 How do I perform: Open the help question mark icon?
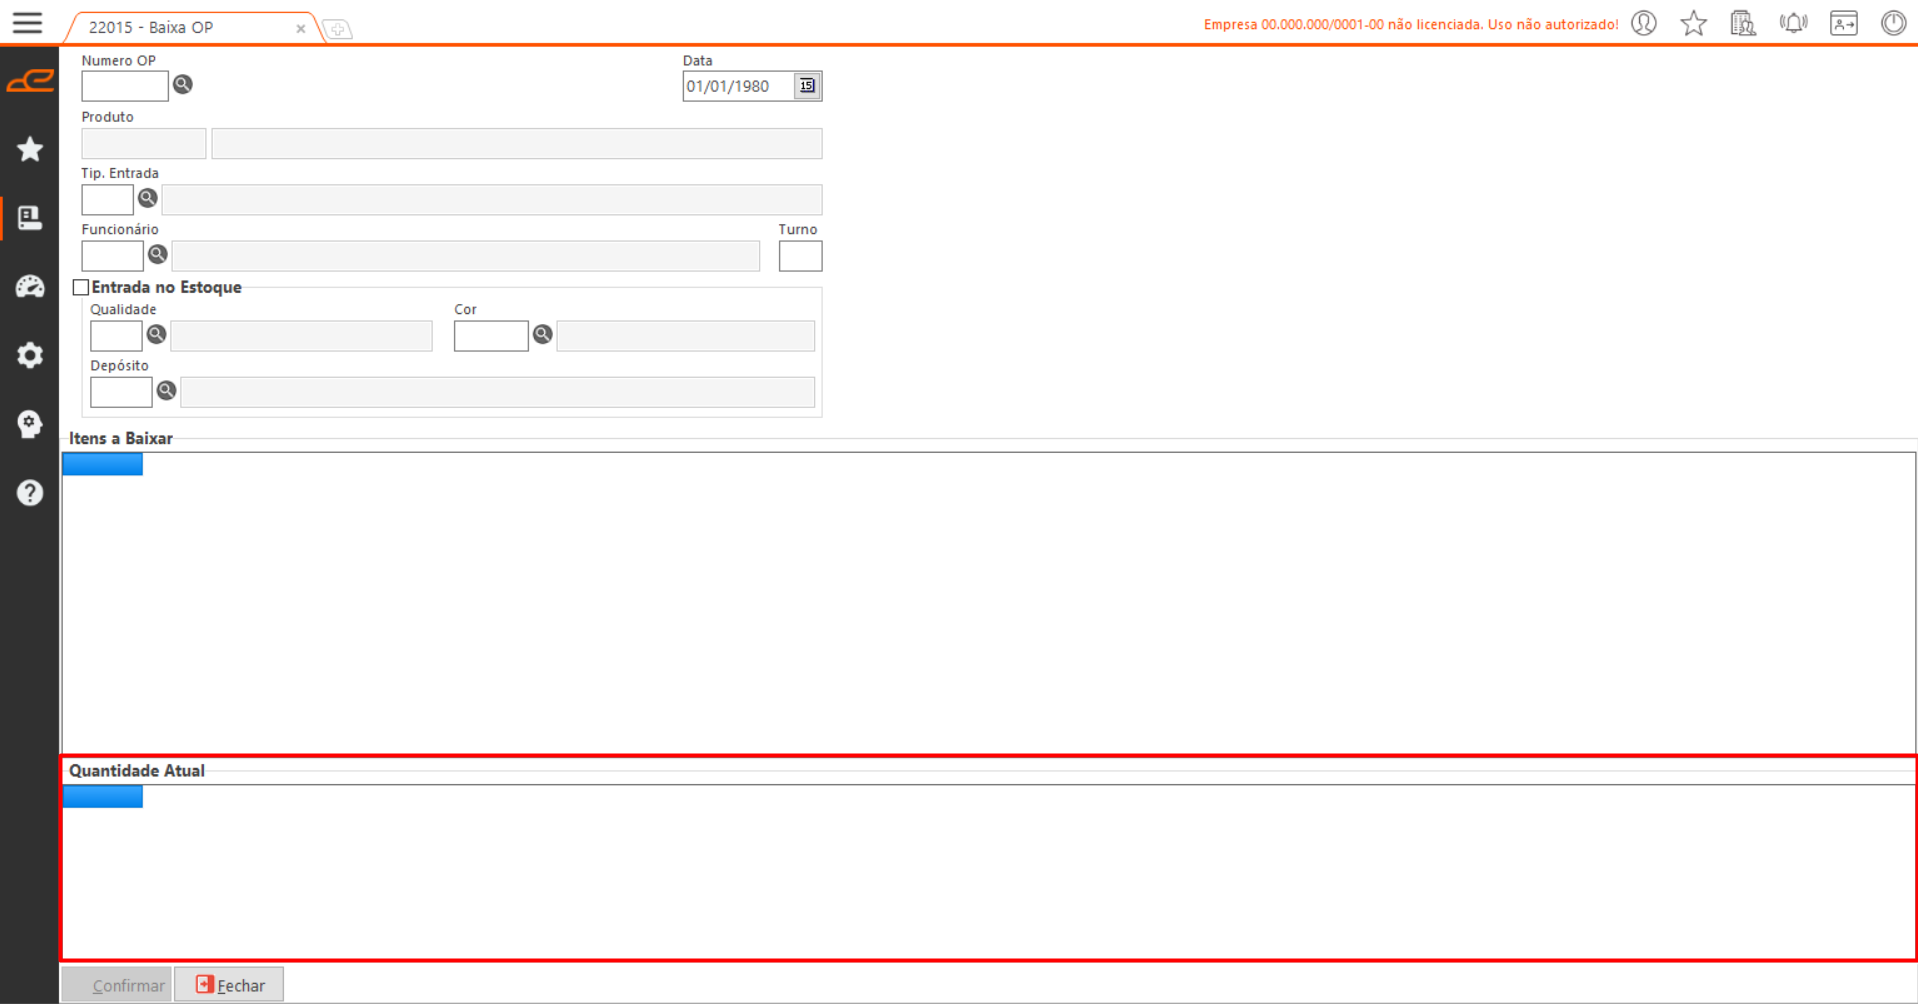point(30,492)
